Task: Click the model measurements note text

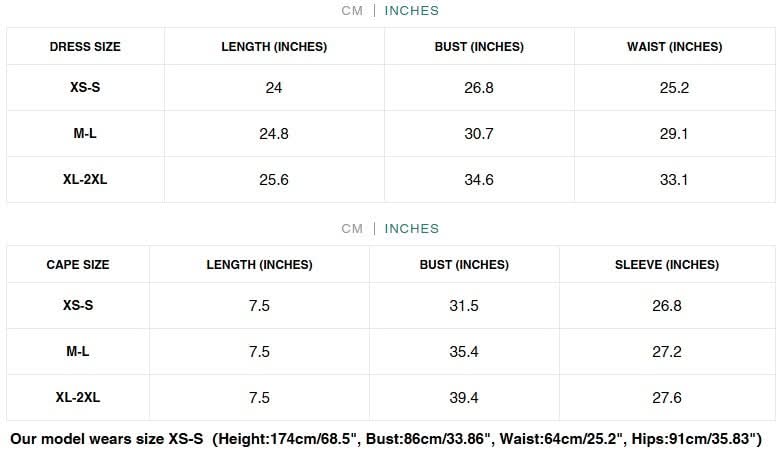Action: (386, 439)
